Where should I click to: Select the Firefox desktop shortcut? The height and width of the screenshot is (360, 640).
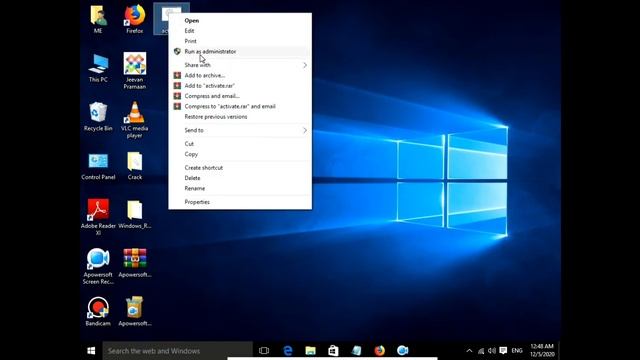(x=135, y=19)
